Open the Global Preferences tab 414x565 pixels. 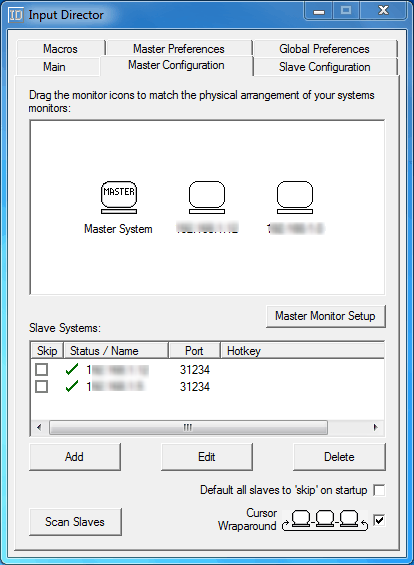click(324, 49)
